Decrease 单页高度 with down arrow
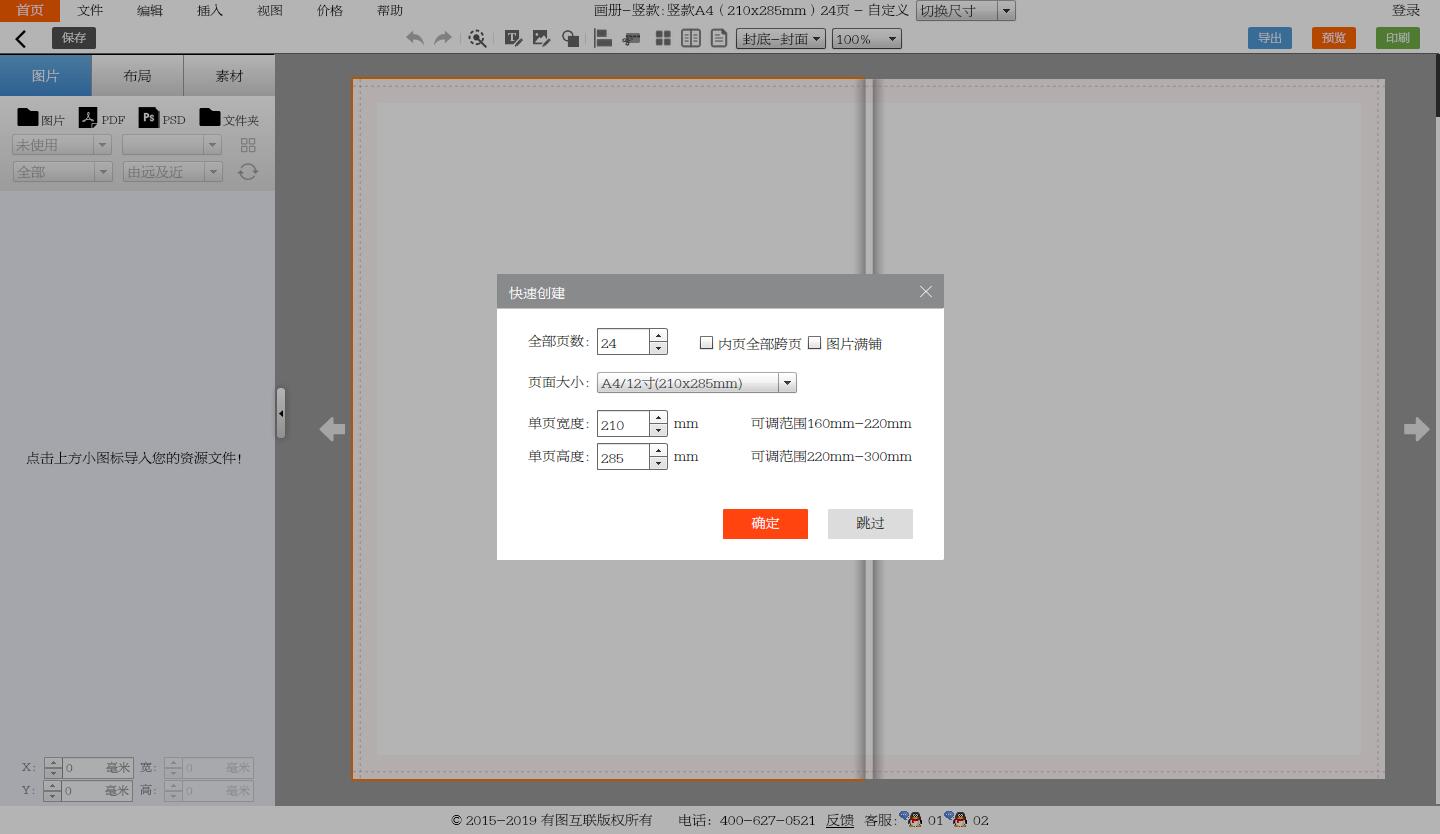 658,463
